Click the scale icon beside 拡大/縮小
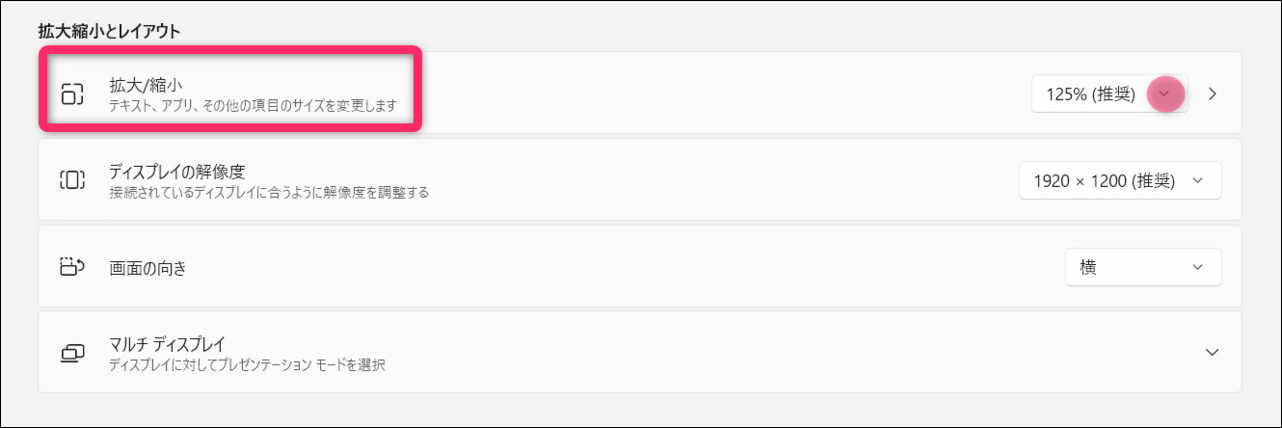The width and height of the screenshot is (1282, 428). click(72, 95)
